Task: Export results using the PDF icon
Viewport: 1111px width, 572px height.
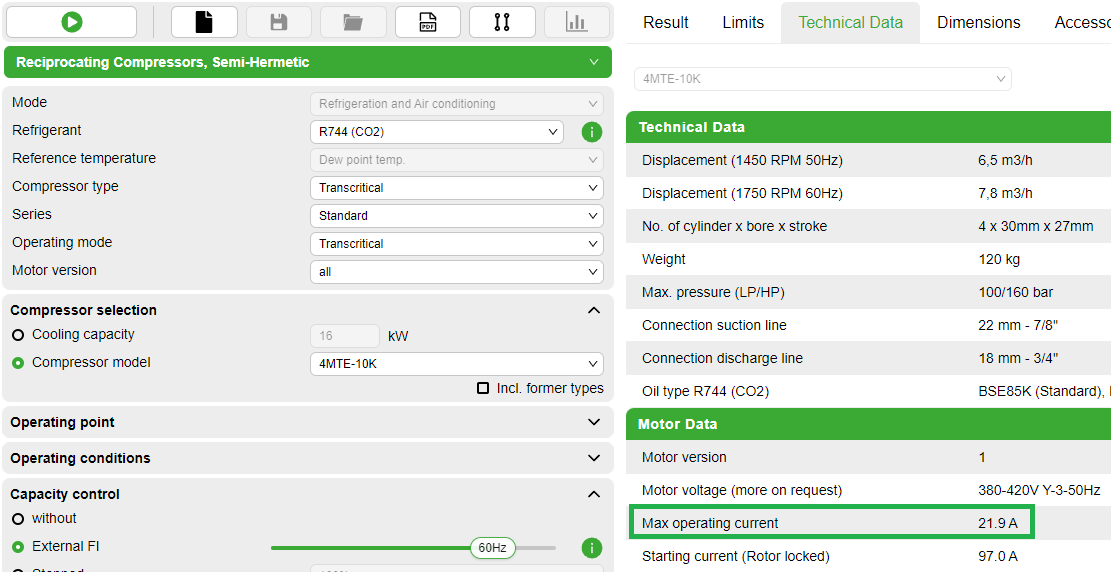Action: [428, 22]
